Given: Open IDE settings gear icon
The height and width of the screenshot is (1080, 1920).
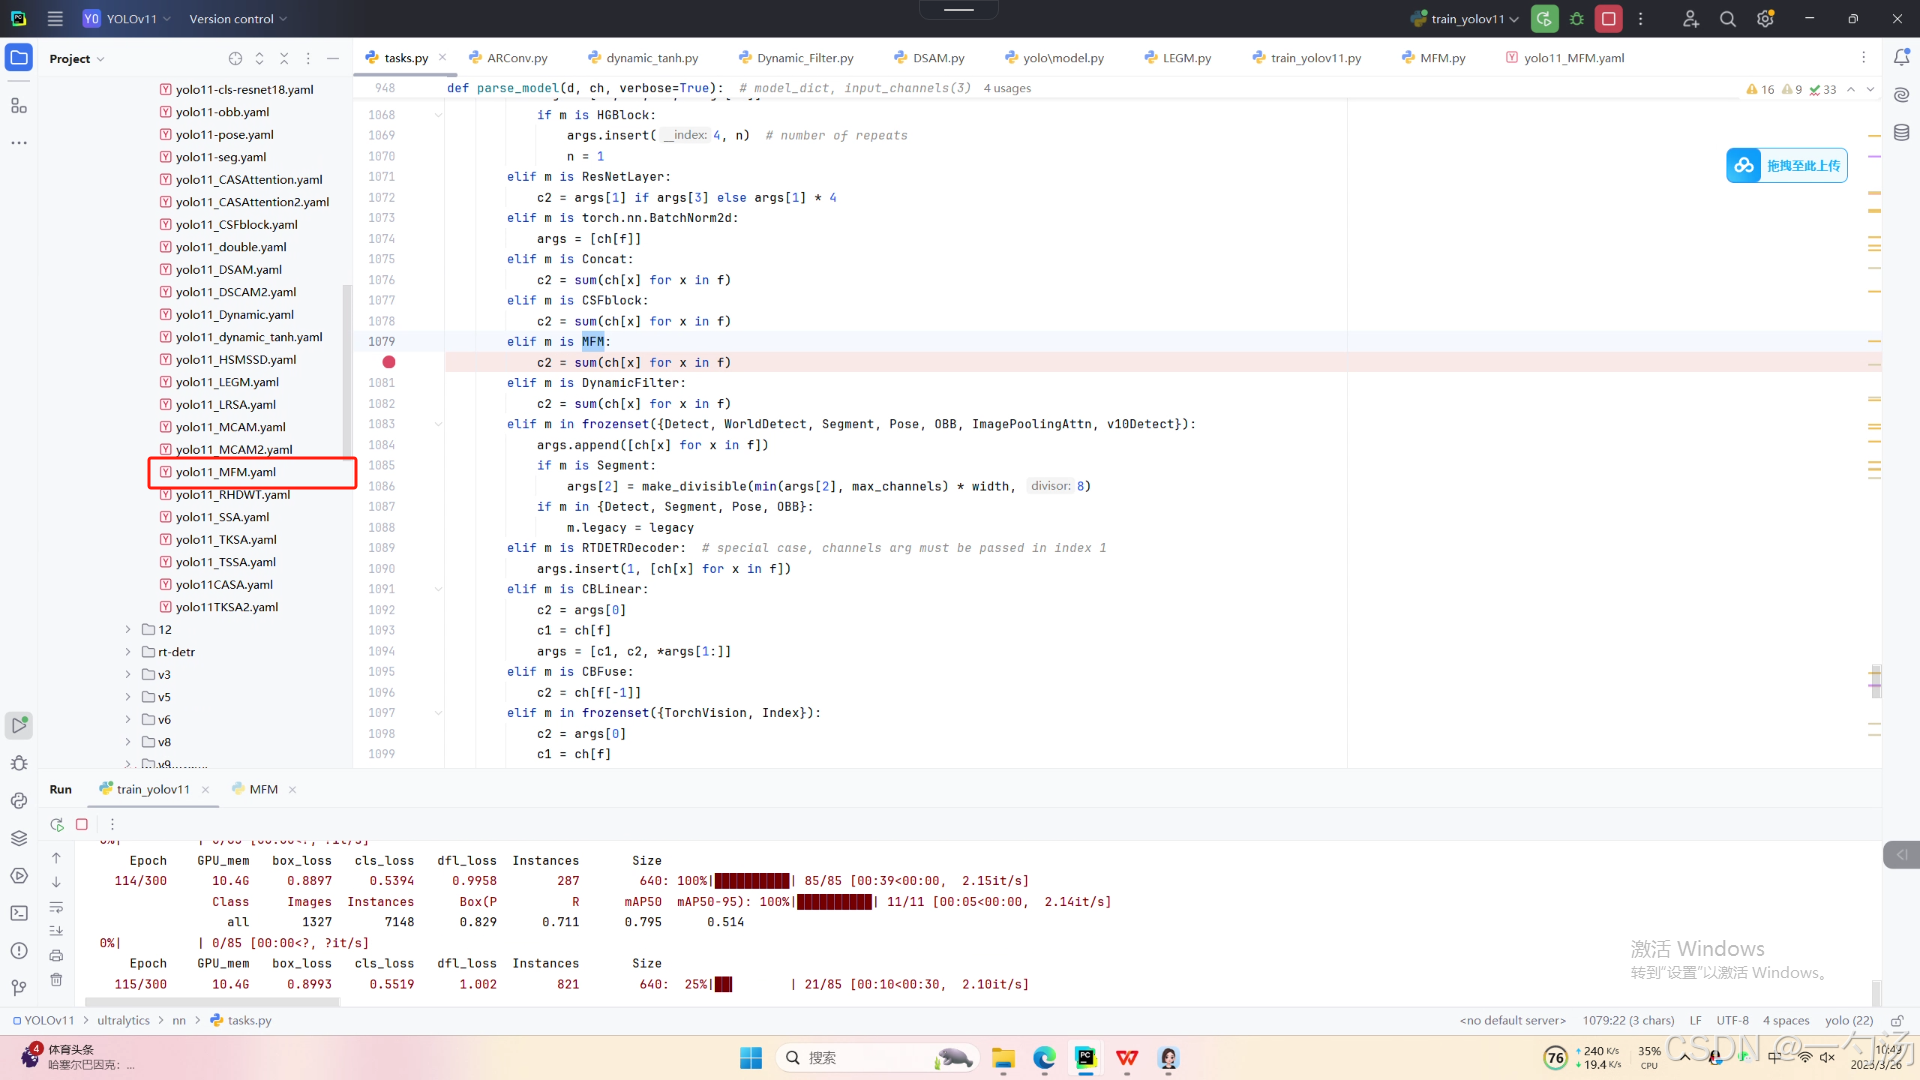Looking at the screenshot, I should 1765,19.
